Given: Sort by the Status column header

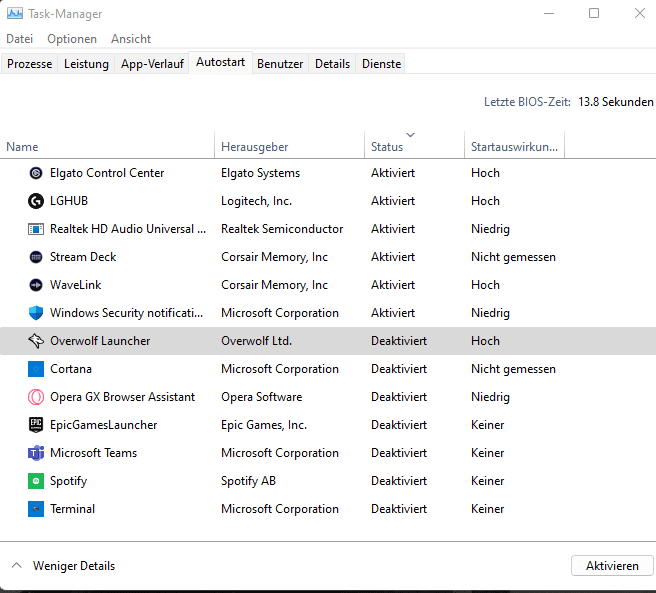Looking at the screenshot, I should coord(415,145).
